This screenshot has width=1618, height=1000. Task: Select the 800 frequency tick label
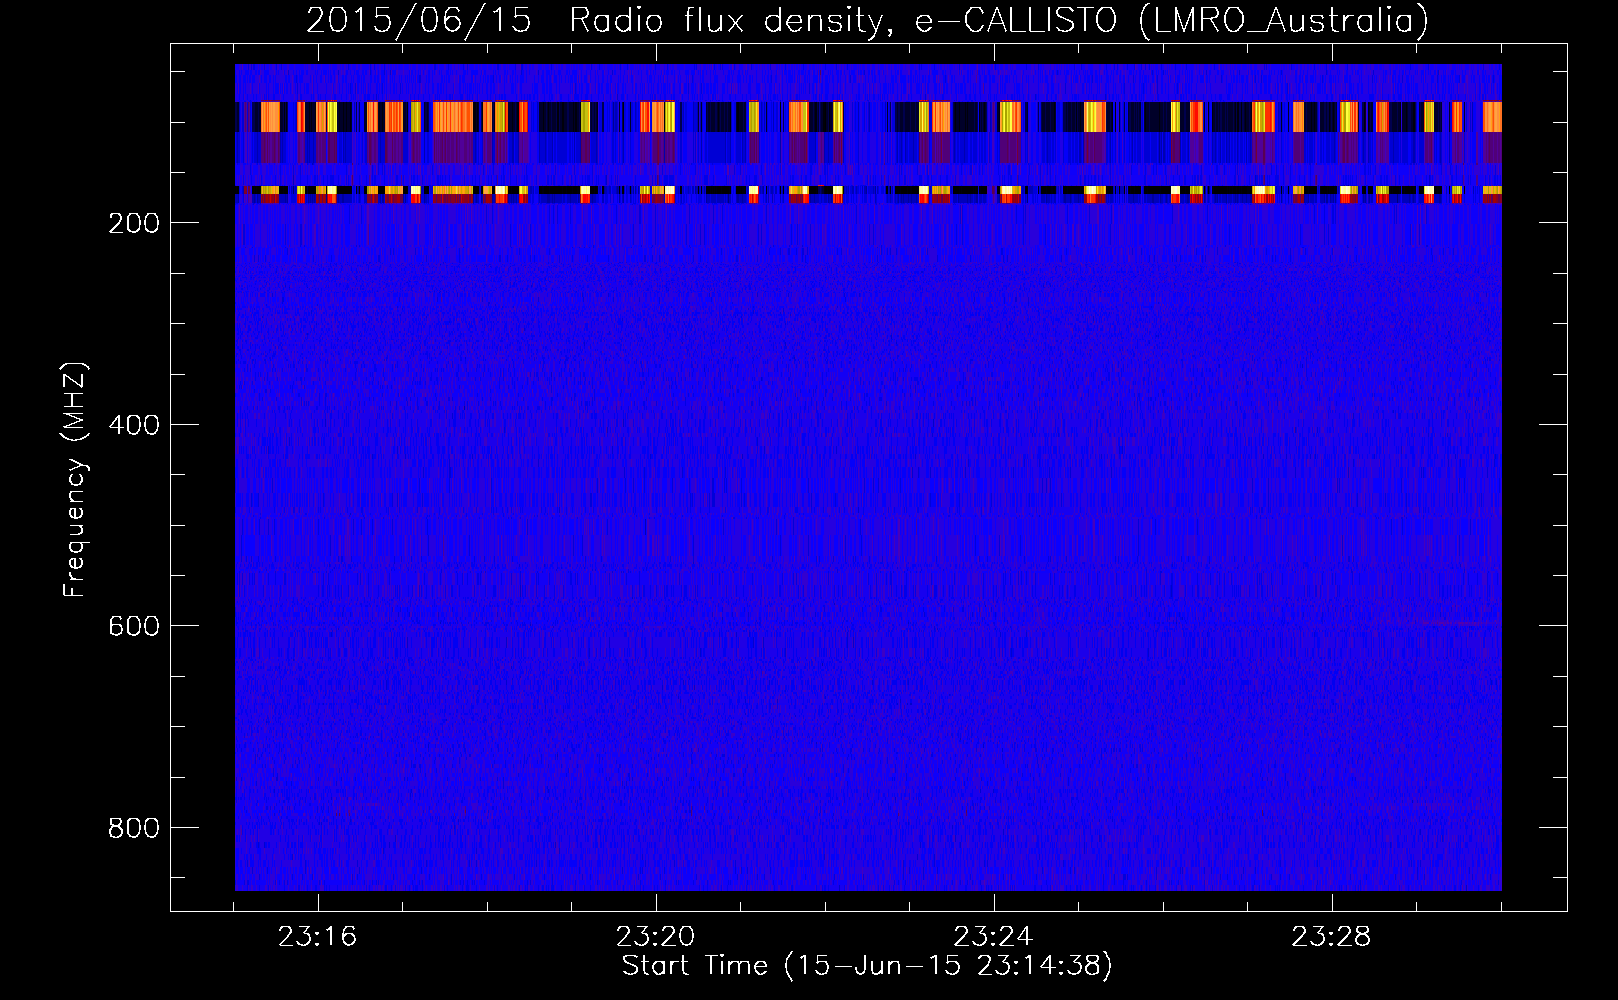(x=134, y=828)
